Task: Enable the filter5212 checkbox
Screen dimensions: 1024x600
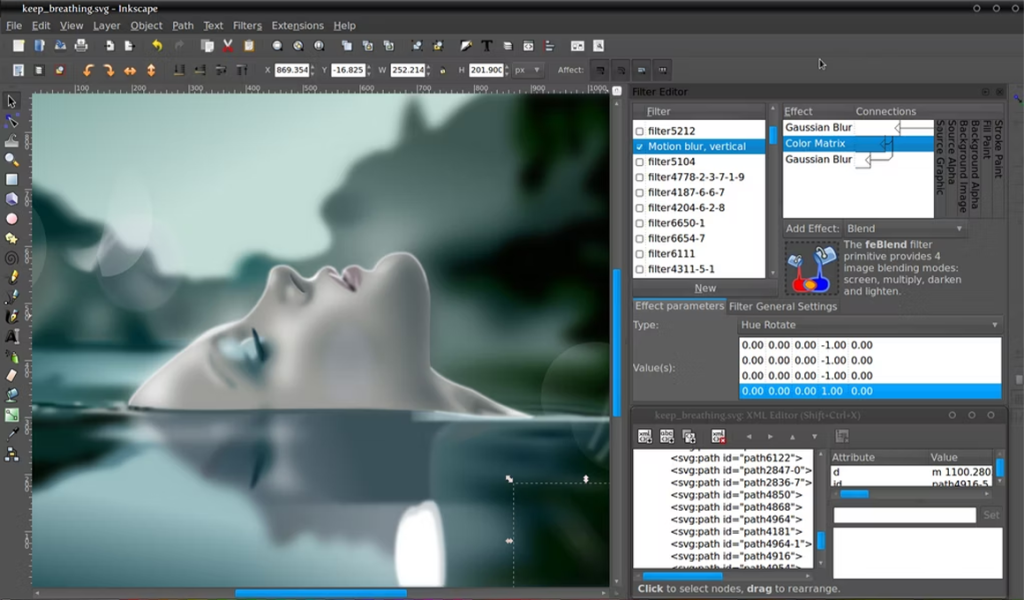Action: (x=639, y=131)
